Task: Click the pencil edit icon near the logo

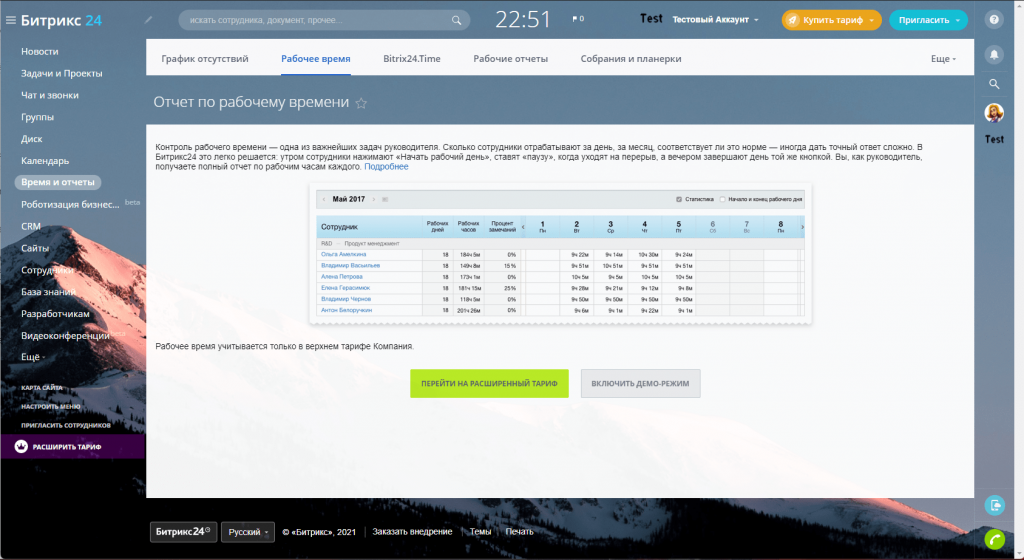Action: pos(148,20)
